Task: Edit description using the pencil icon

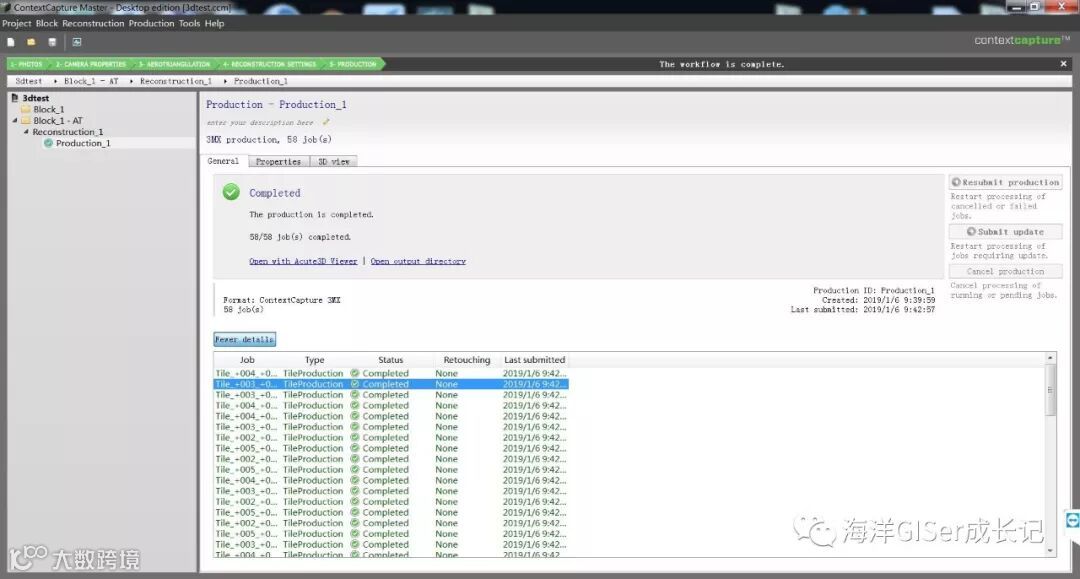Action: pos(326,122)
